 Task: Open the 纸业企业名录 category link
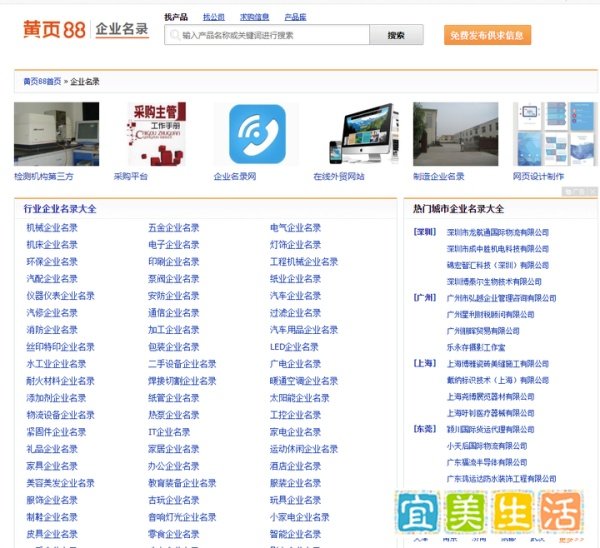click(295, 279)
